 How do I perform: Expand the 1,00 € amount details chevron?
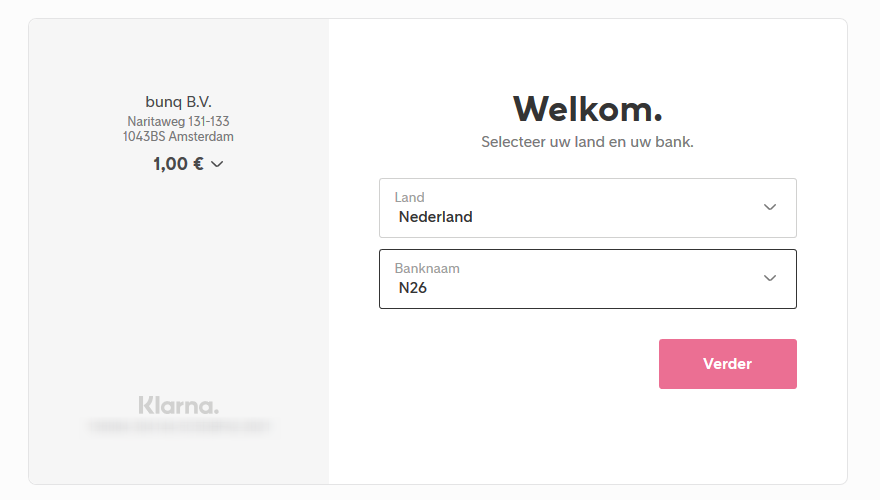(x=217, y=165)
